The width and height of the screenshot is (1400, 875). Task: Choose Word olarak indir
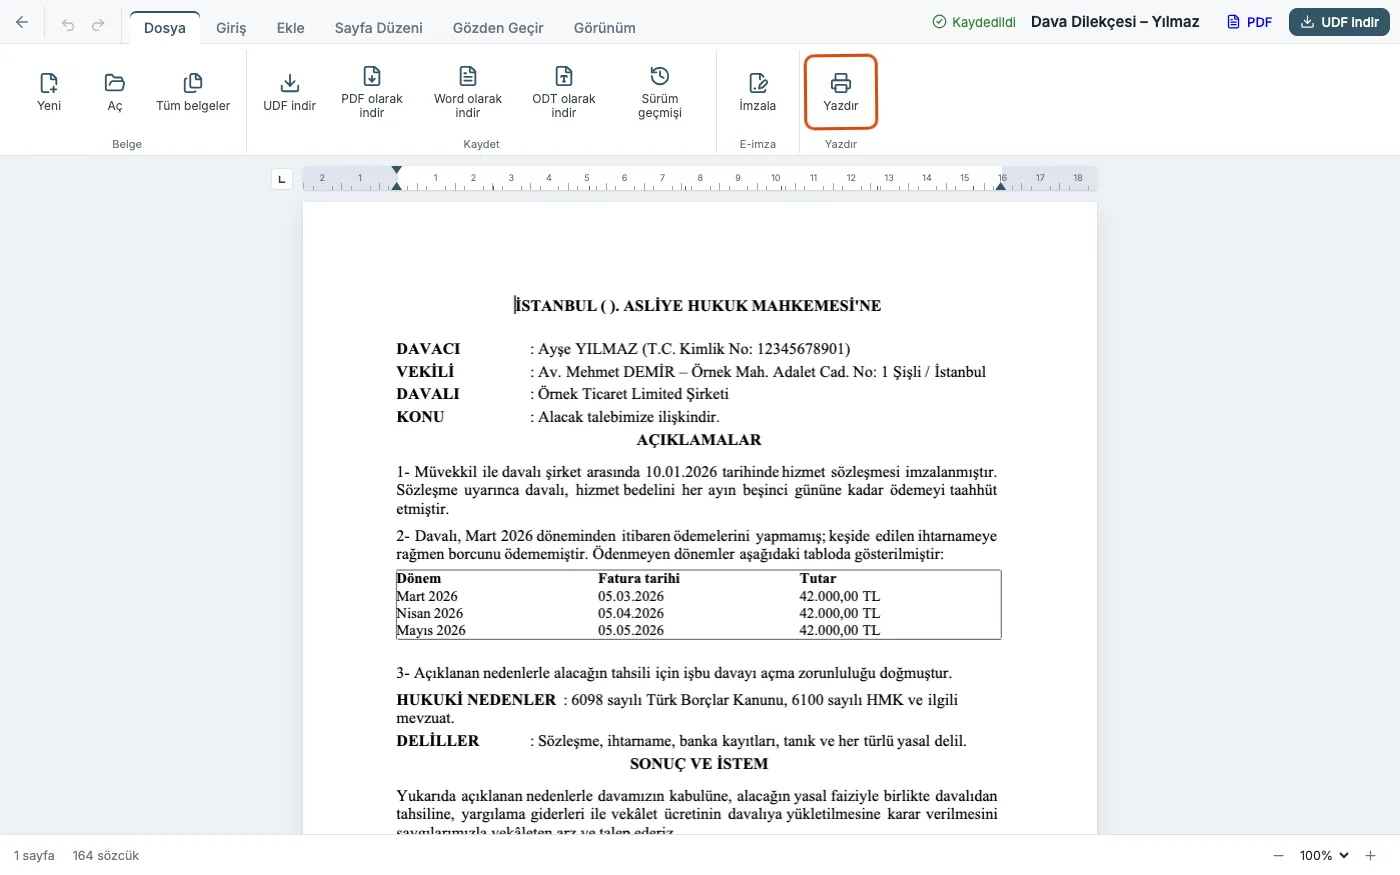pyautogui.click(x=468, y=92)
